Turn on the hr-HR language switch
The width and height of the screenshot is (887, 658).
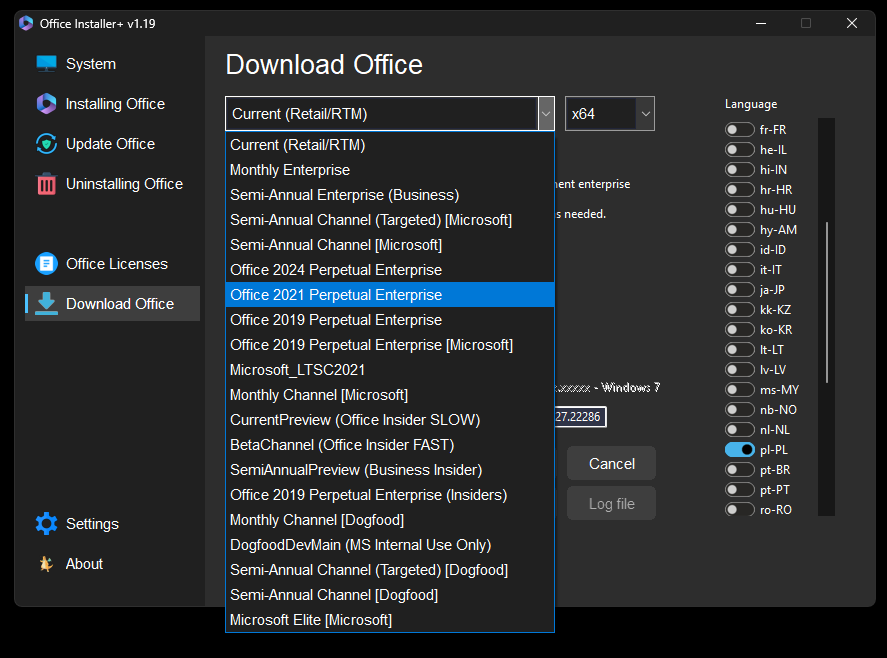tap(740, 190)
